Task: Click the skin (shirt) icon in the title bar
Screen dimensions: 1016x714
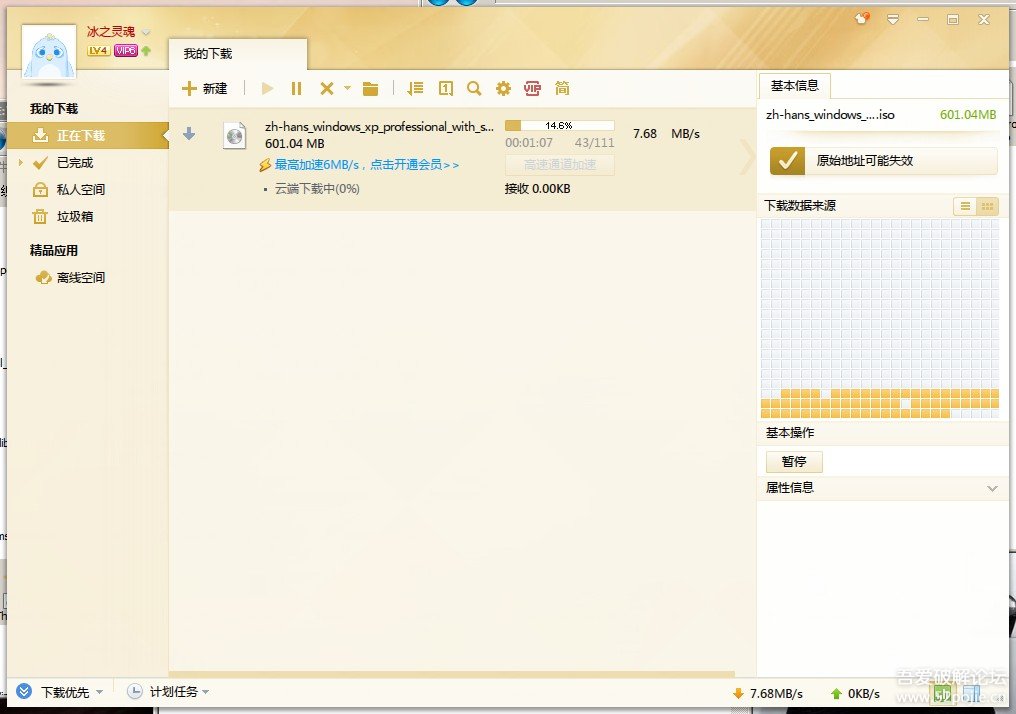Action: pyautogui.click(x=862, y=19)
